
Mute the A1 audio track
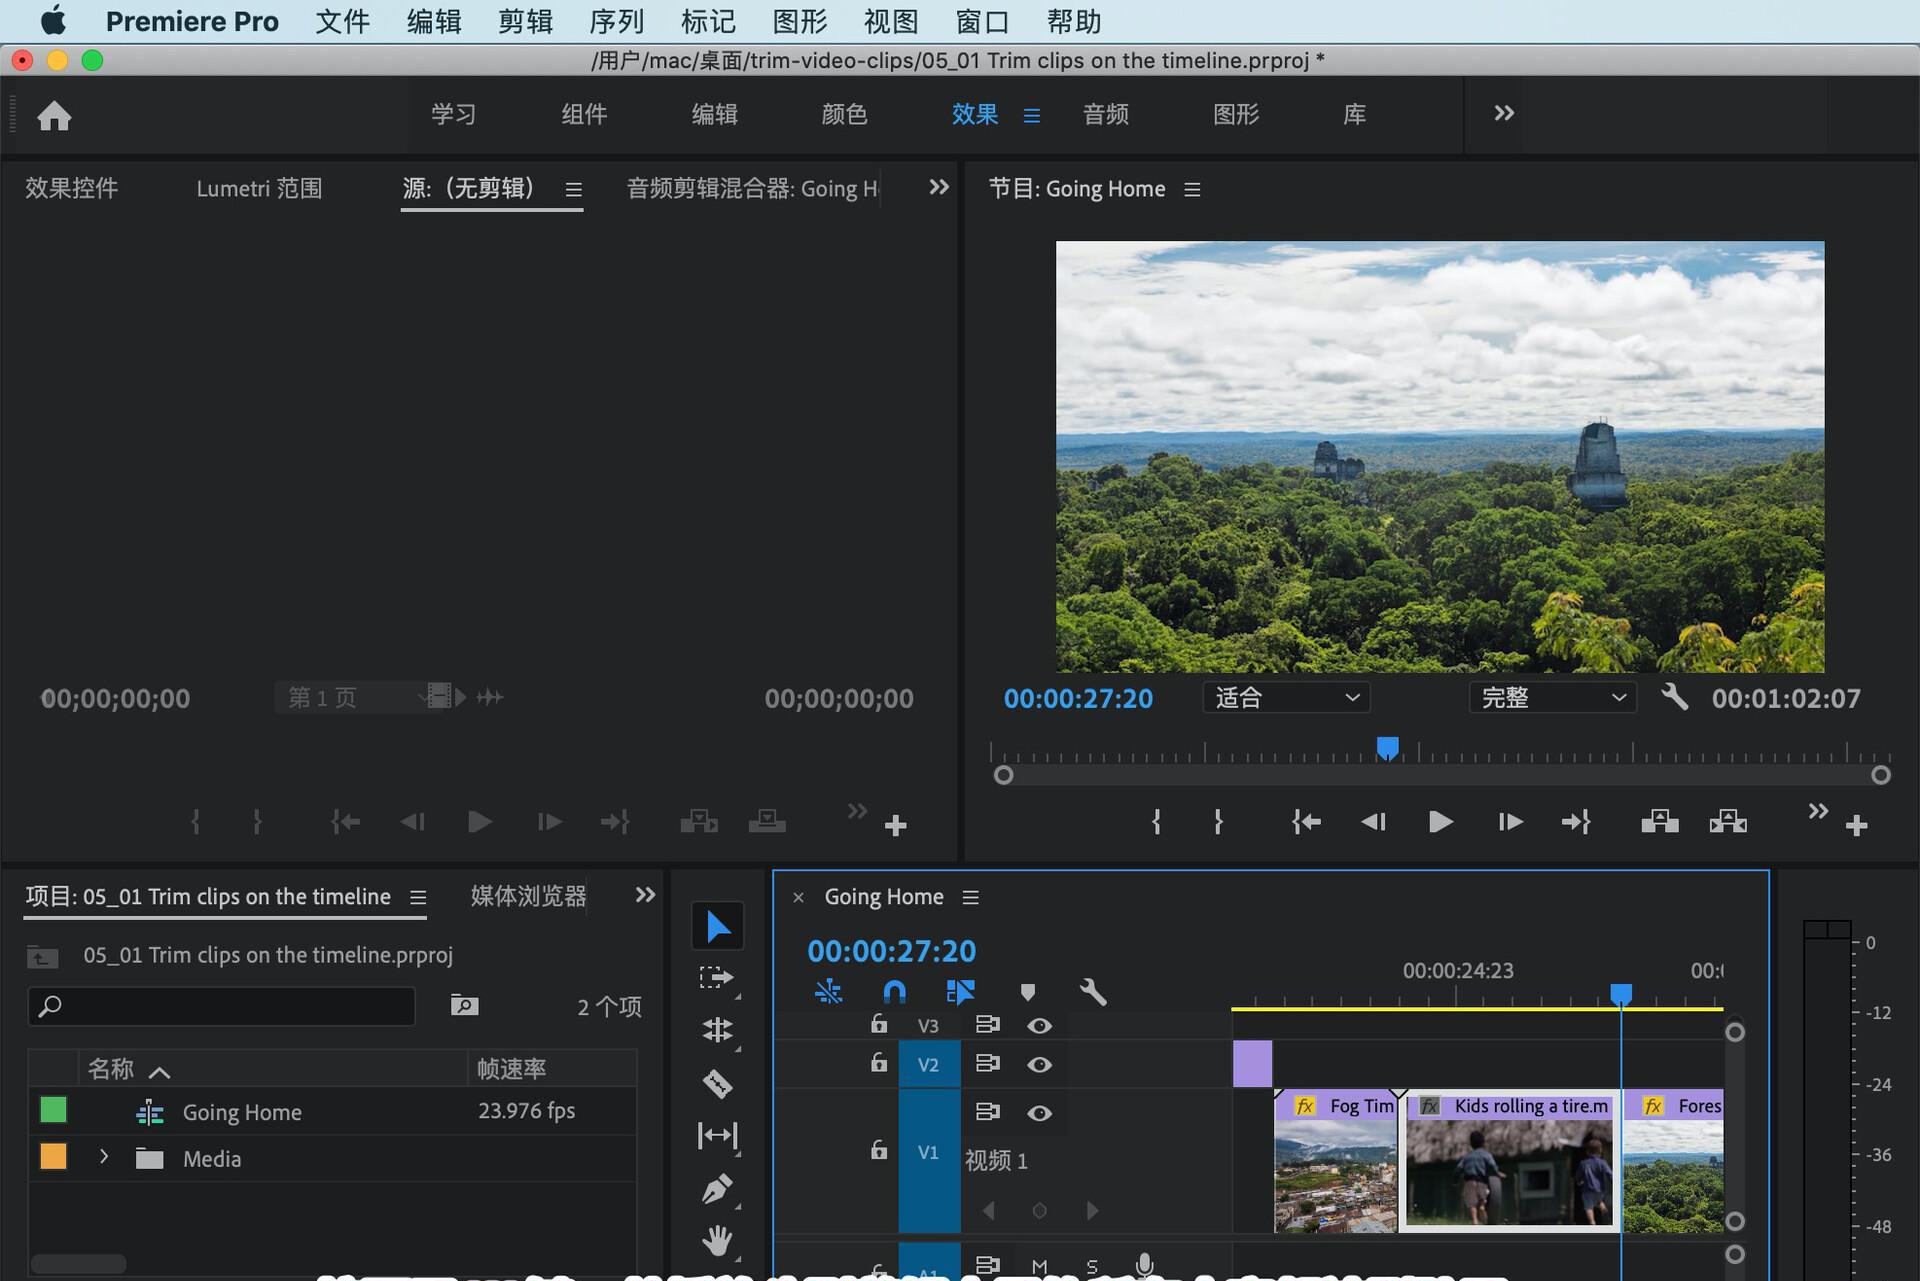1039,1267
